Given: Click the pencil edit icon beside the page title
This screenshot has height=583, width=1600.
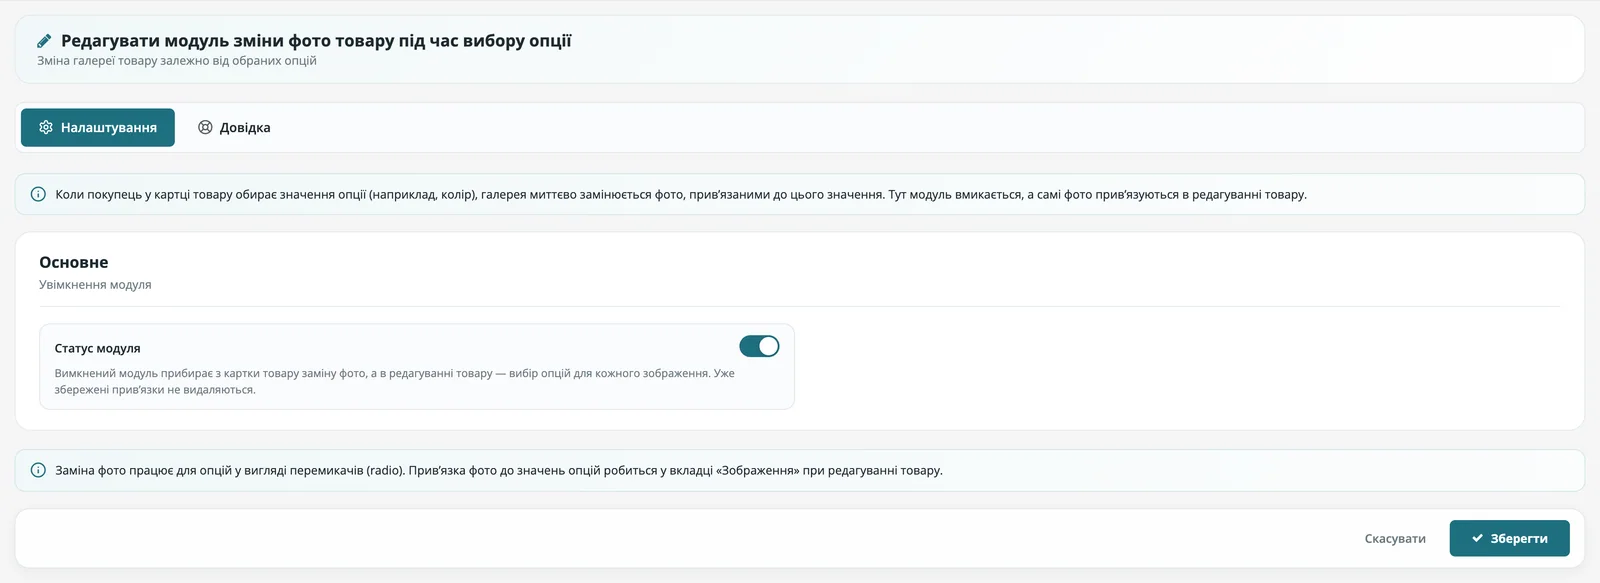Looking at the screenshot, I should (x=44, y=41).
